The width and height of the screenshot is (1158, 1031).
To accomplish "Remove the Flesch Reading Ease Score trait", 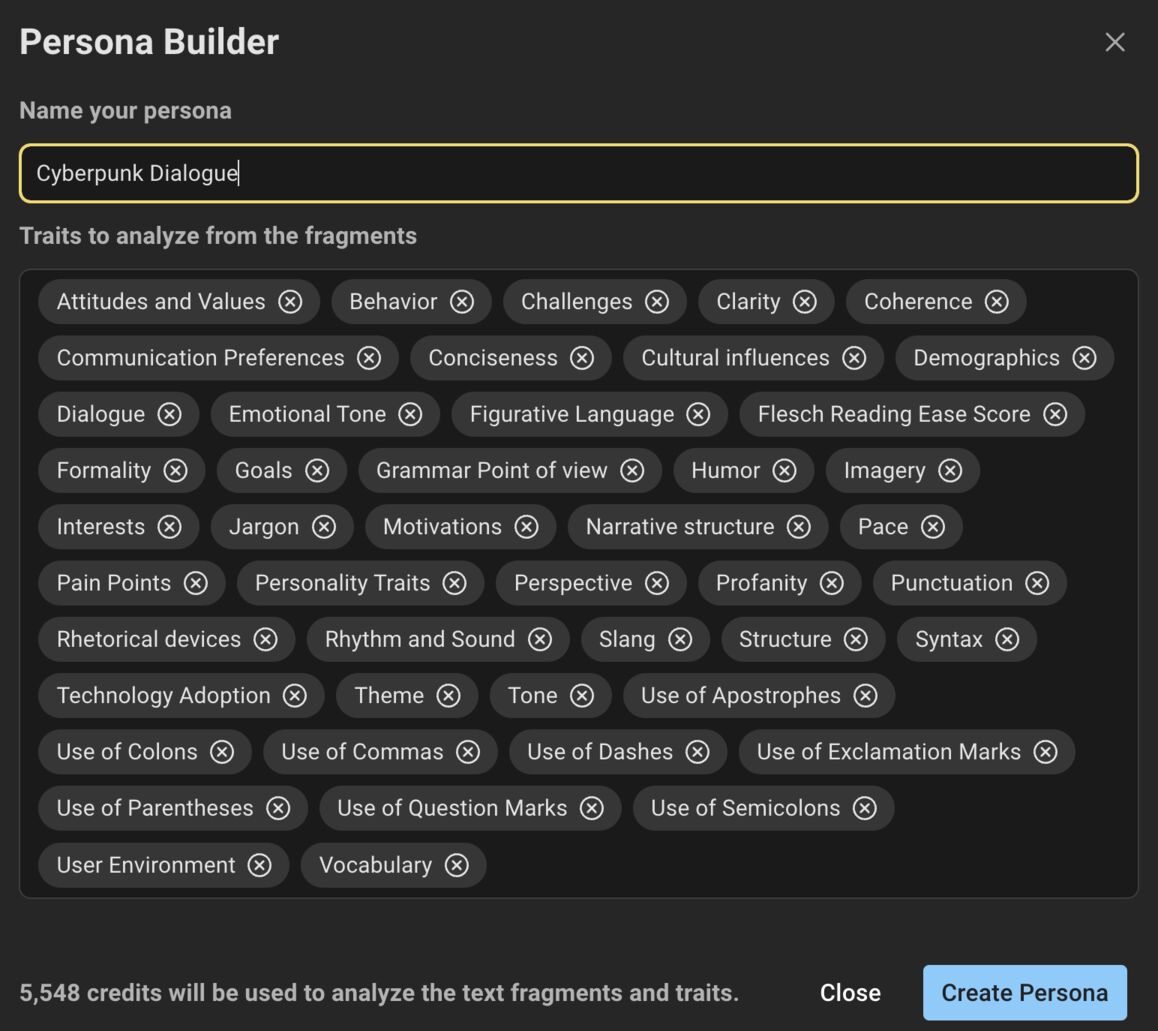I will [1054, 414].
